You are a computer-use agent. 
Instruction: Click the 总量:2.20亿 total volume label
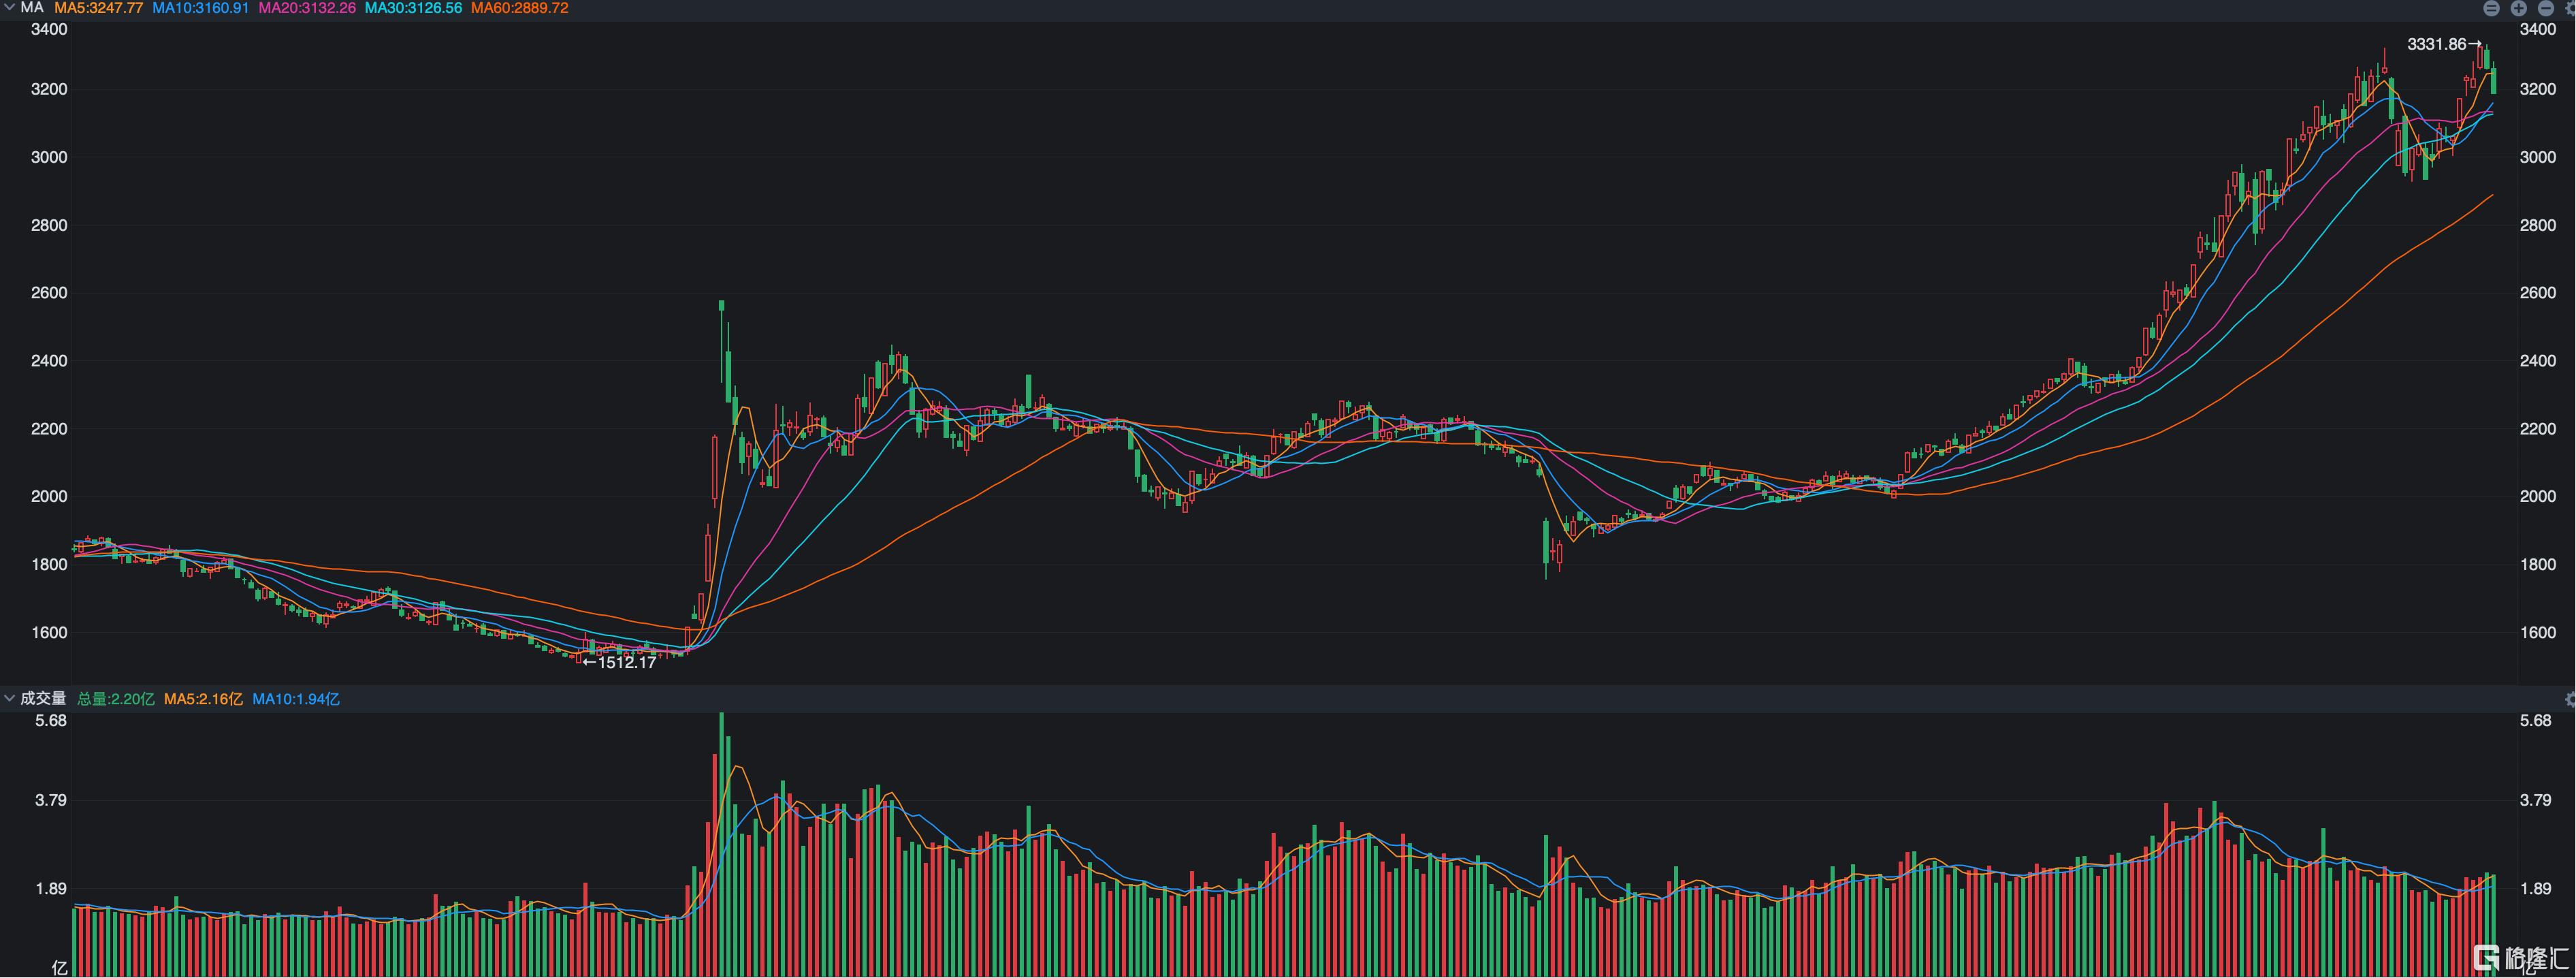(x=116, y=699)
